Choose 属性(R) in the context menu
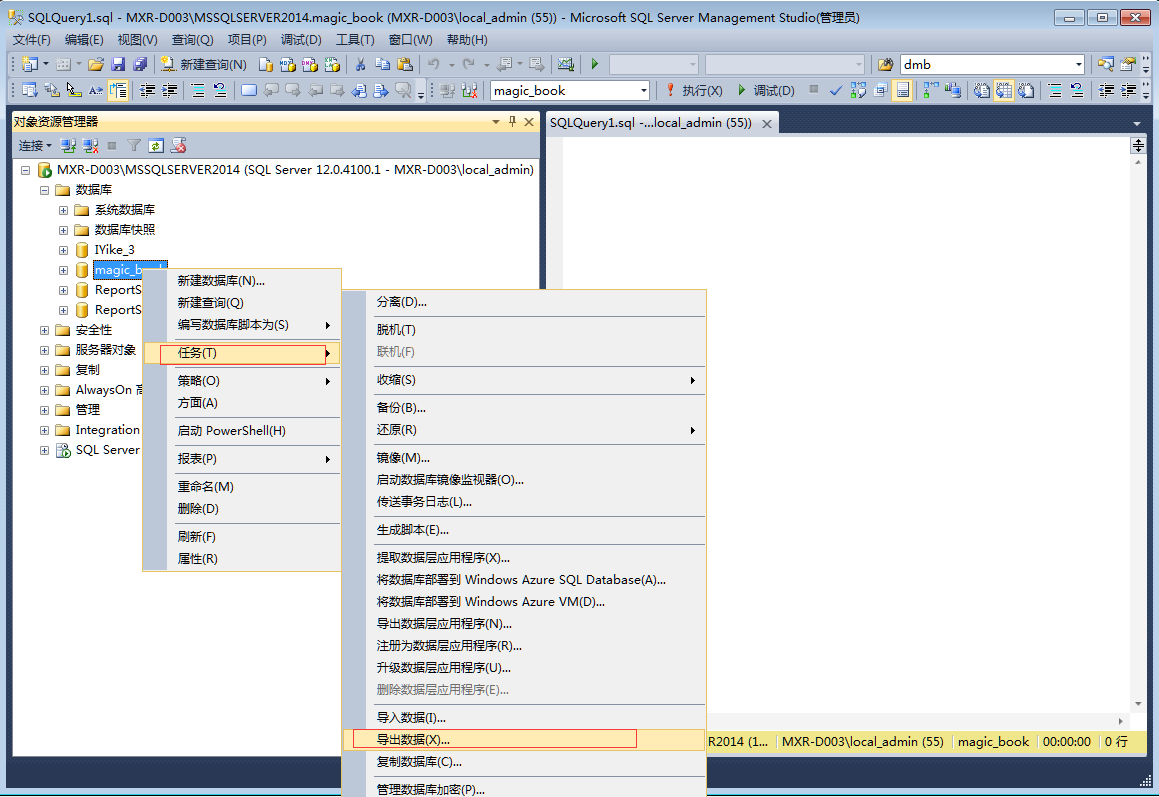The image size is (1159, 797). (x=242, y=559)
